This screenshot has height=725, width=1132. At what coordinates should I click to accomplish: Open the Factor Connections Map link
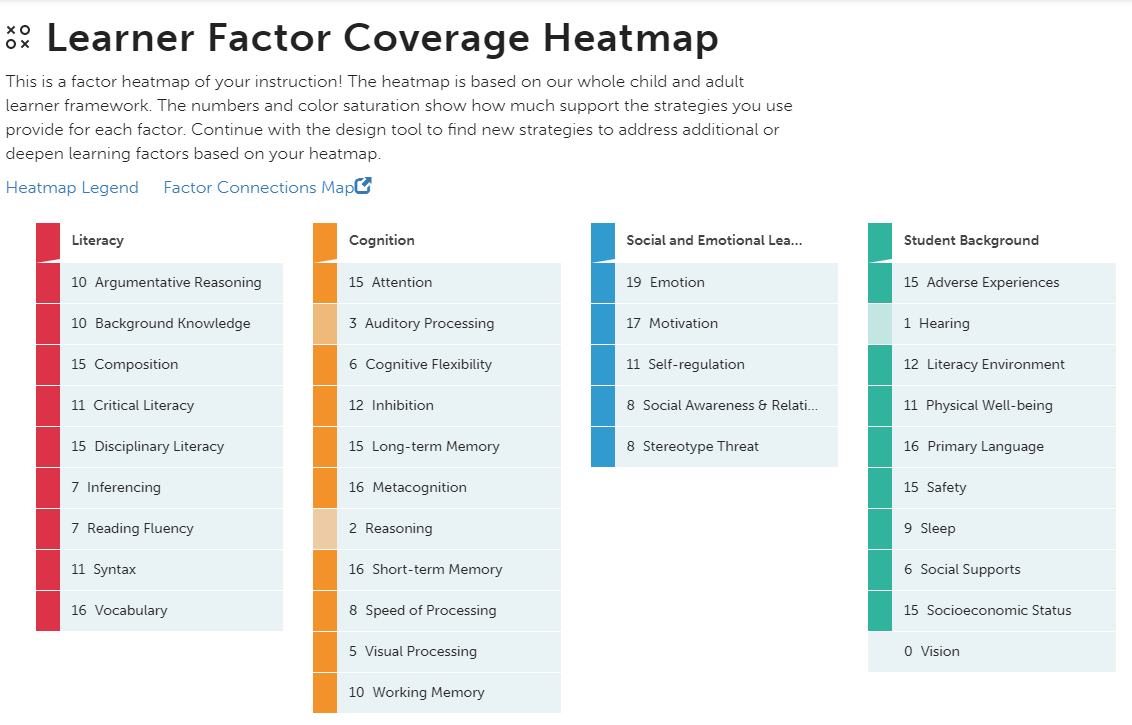point(258,188)
